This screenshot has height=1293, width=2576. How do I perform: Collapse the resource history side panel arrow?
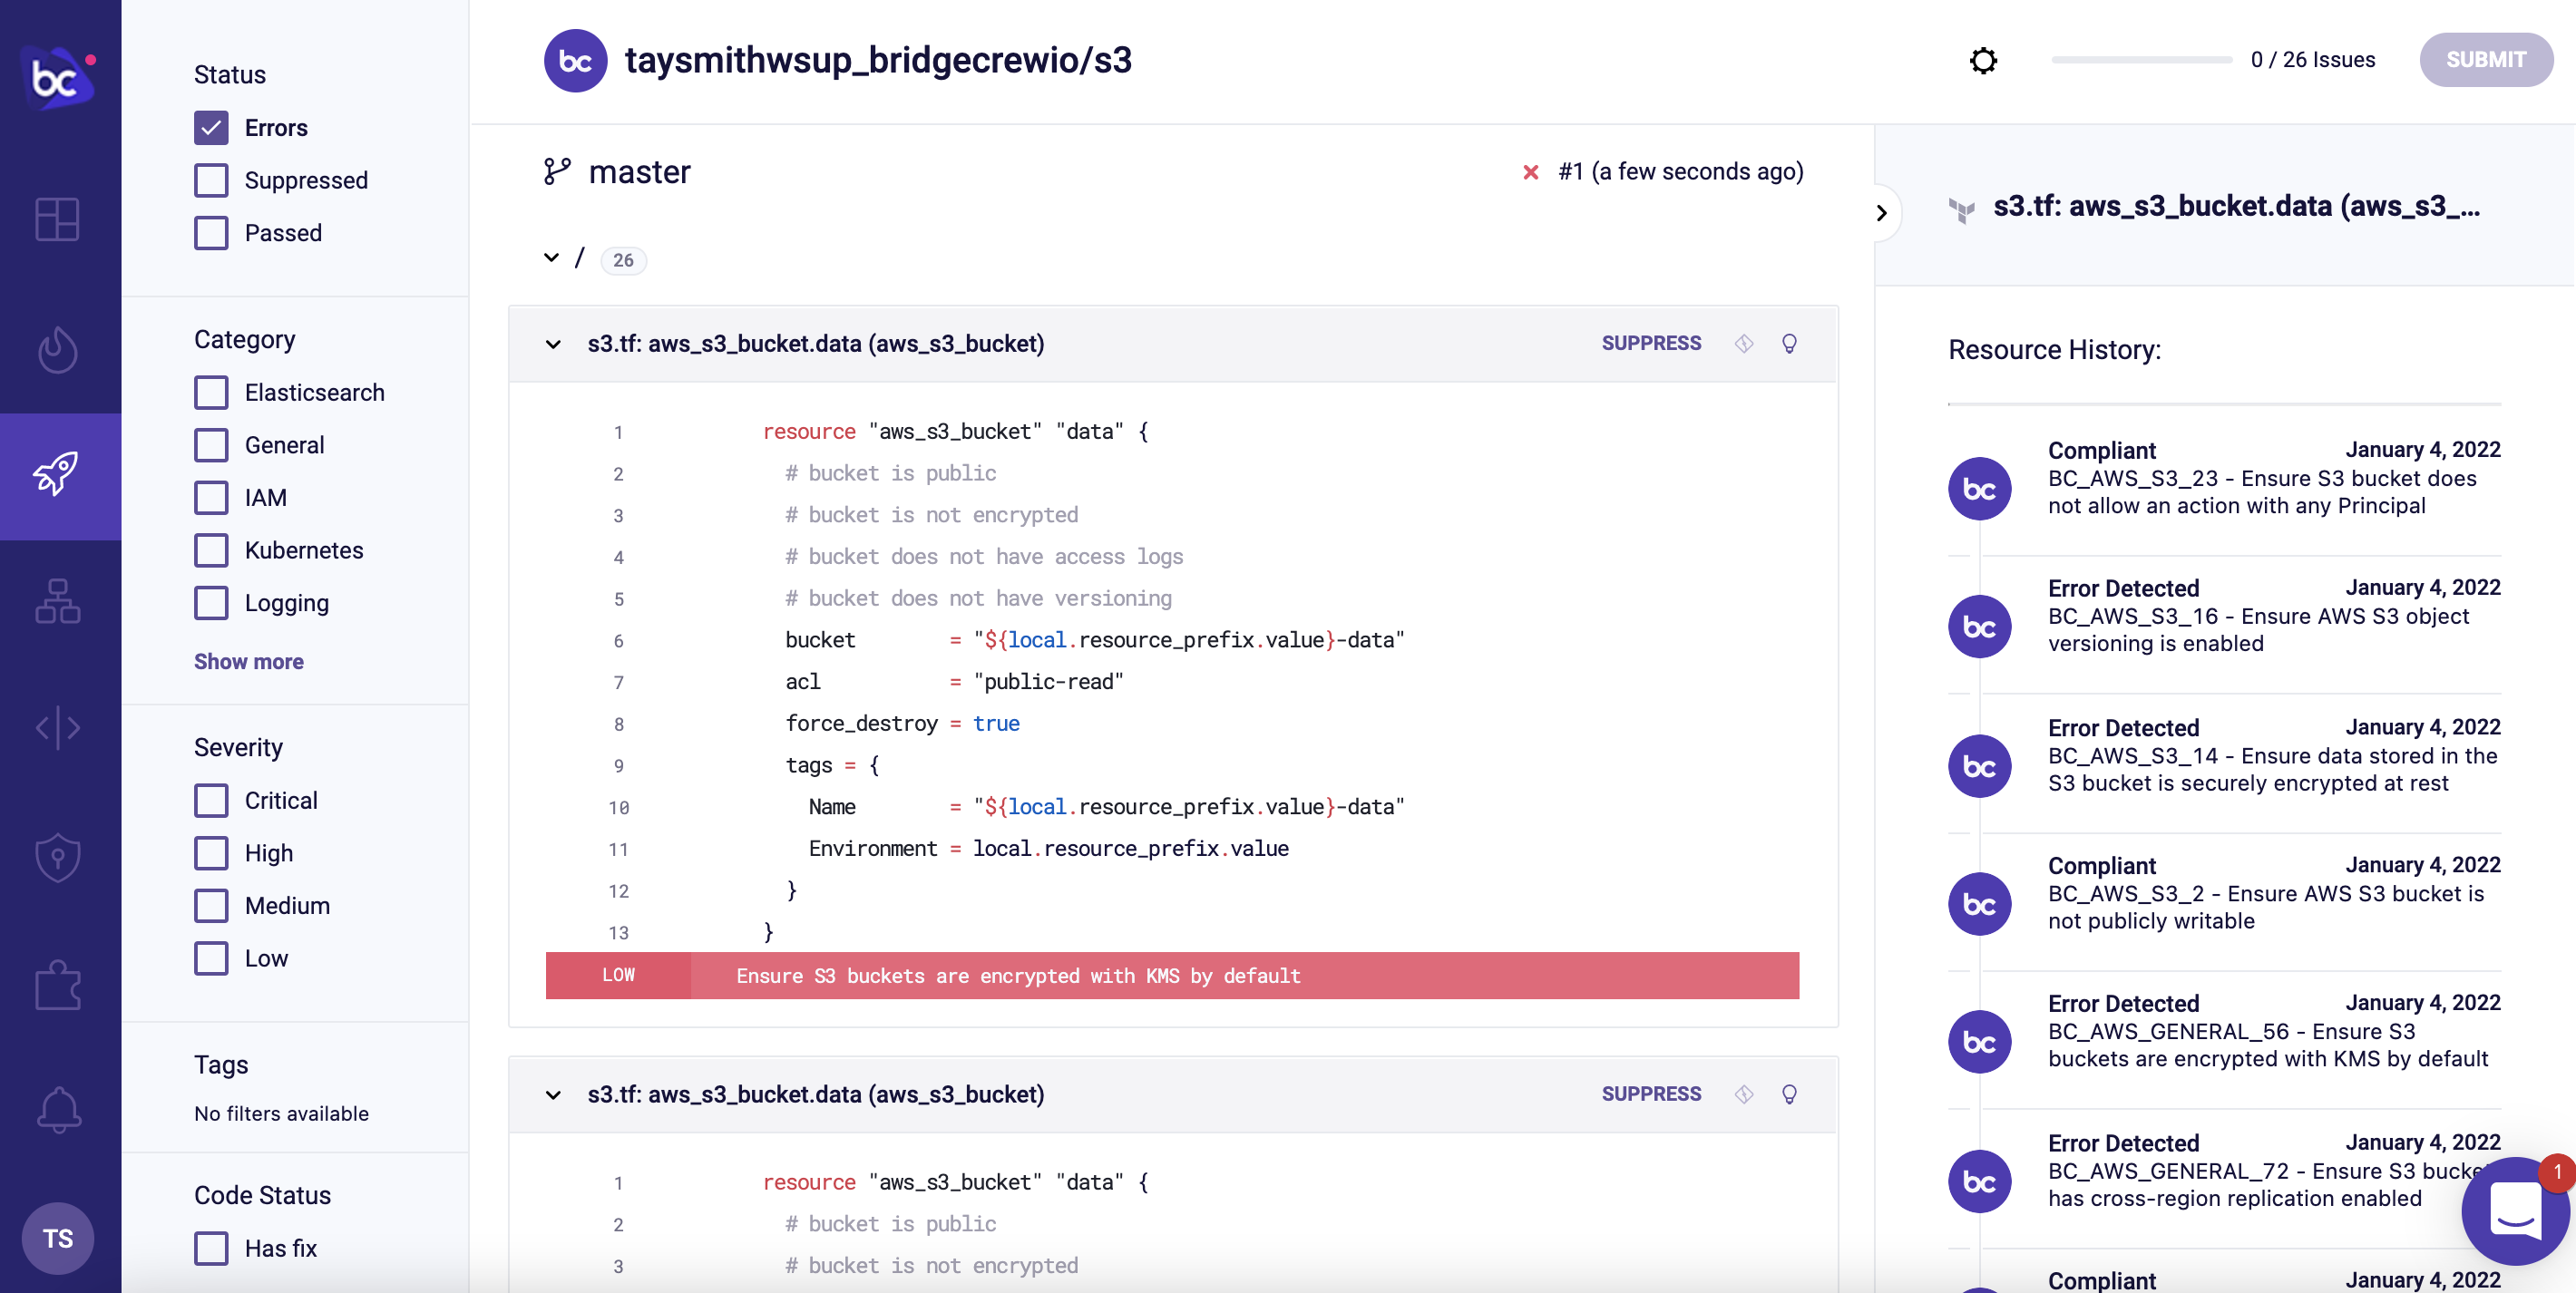(x=1881, y=213)
